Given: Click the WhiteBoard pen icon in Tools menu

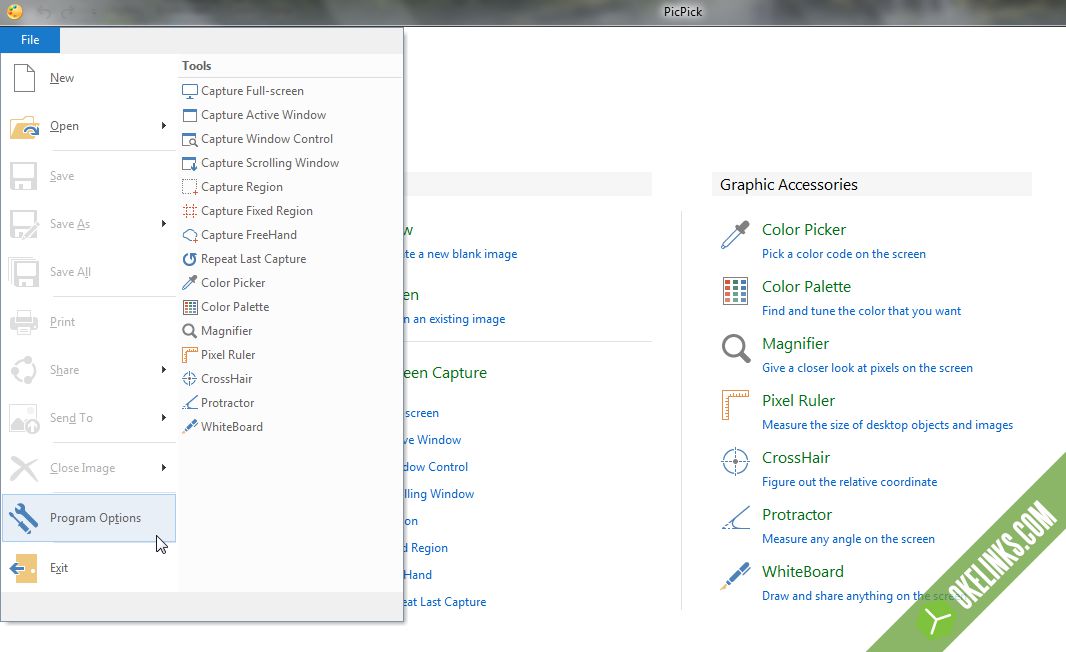Looking at the screenshot, I should pos(190,427).
